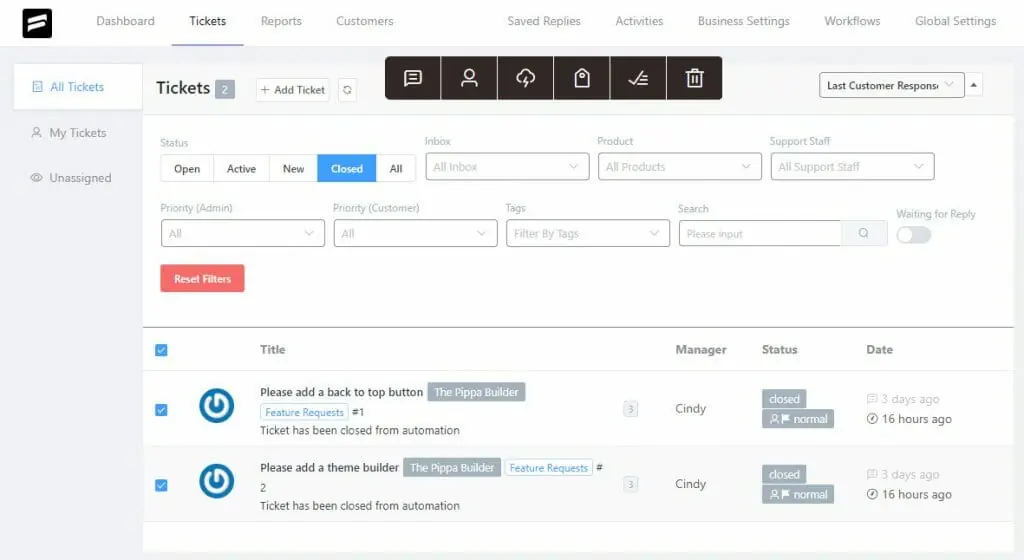Click response count badge on back to top ticket
The image size is (1024, 560).
point(630,409)
